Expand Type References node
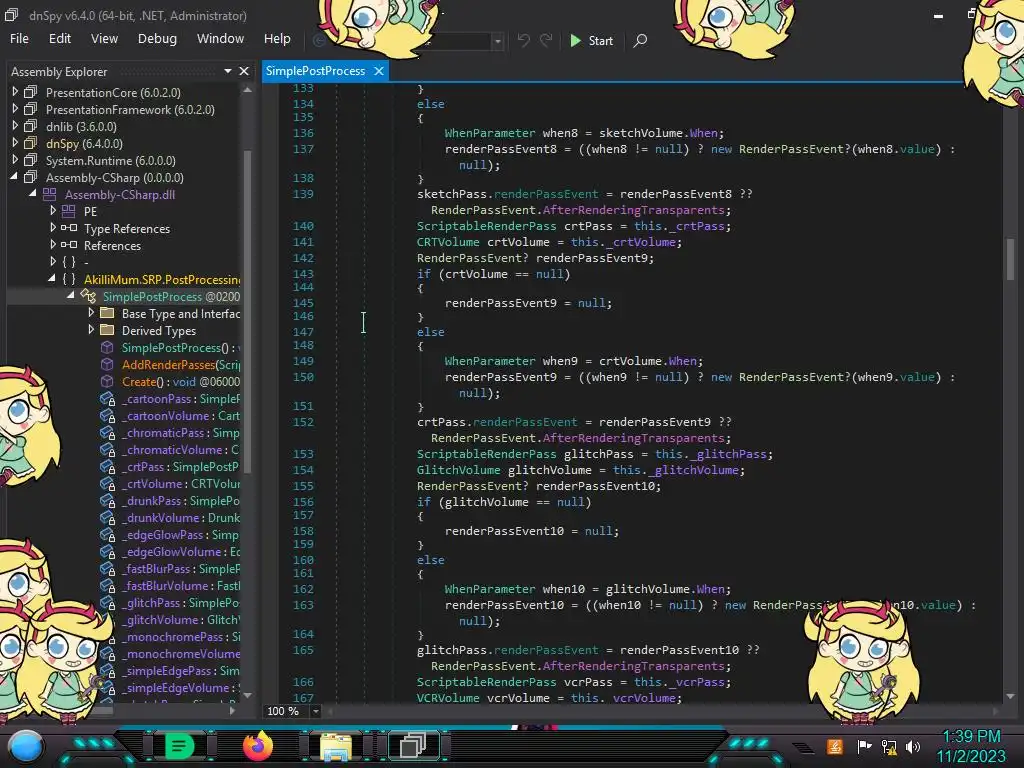1024x768 pixels. tap(53, 228)
